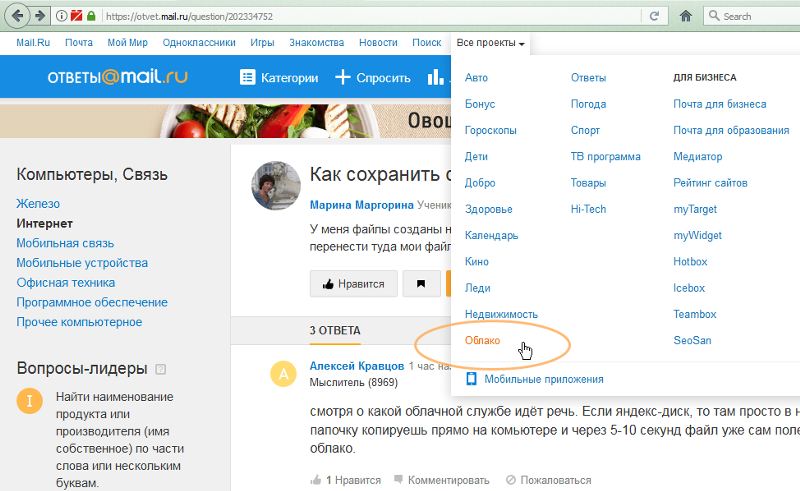This screenshot has width=800, height=491.
Task: Open Почта для образования link
Action: (x=731, y=130)
